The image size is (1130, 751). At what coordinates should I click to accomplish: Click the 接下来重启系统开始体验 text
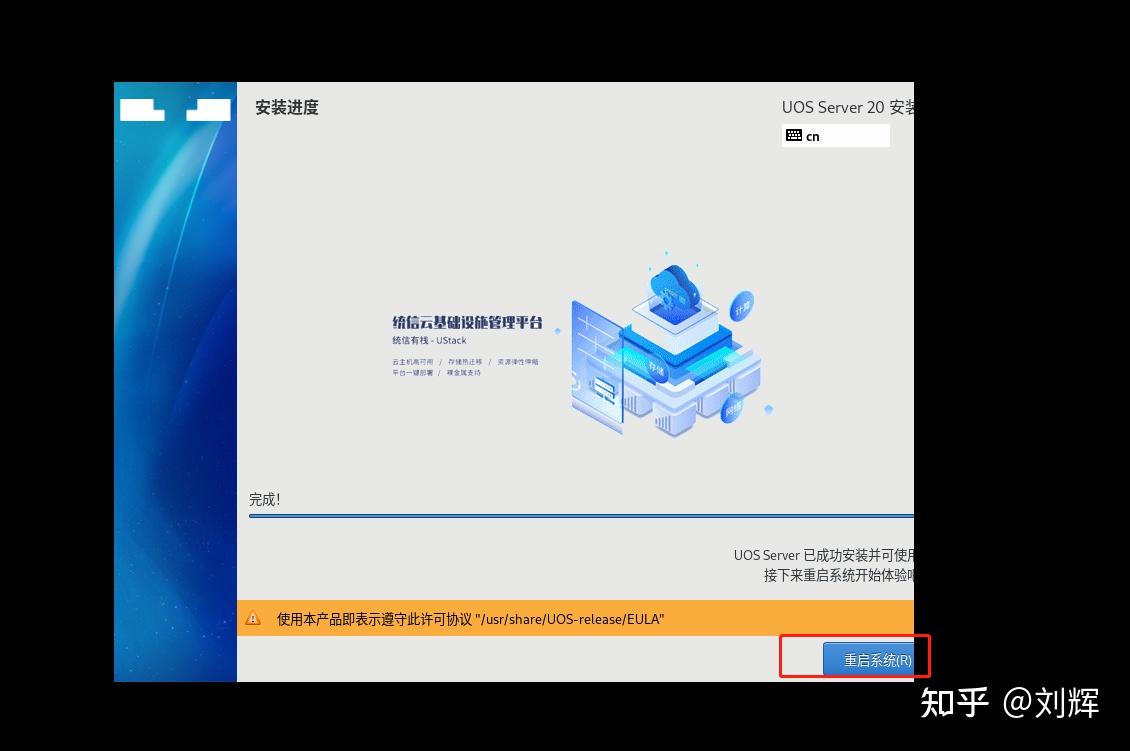point(839,575)
